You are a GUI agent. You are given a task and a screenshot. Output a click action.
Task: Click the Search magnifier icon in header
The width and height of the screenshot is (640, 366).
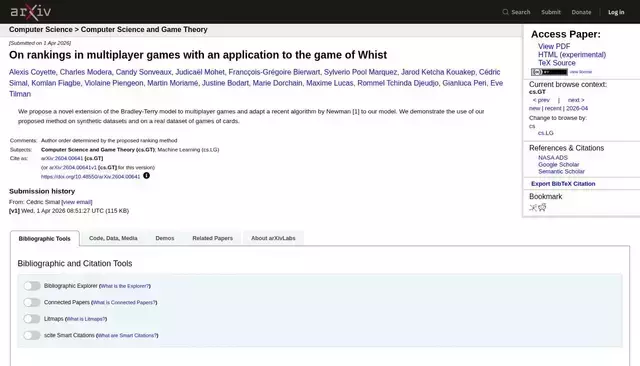click(x=505, y=12)
